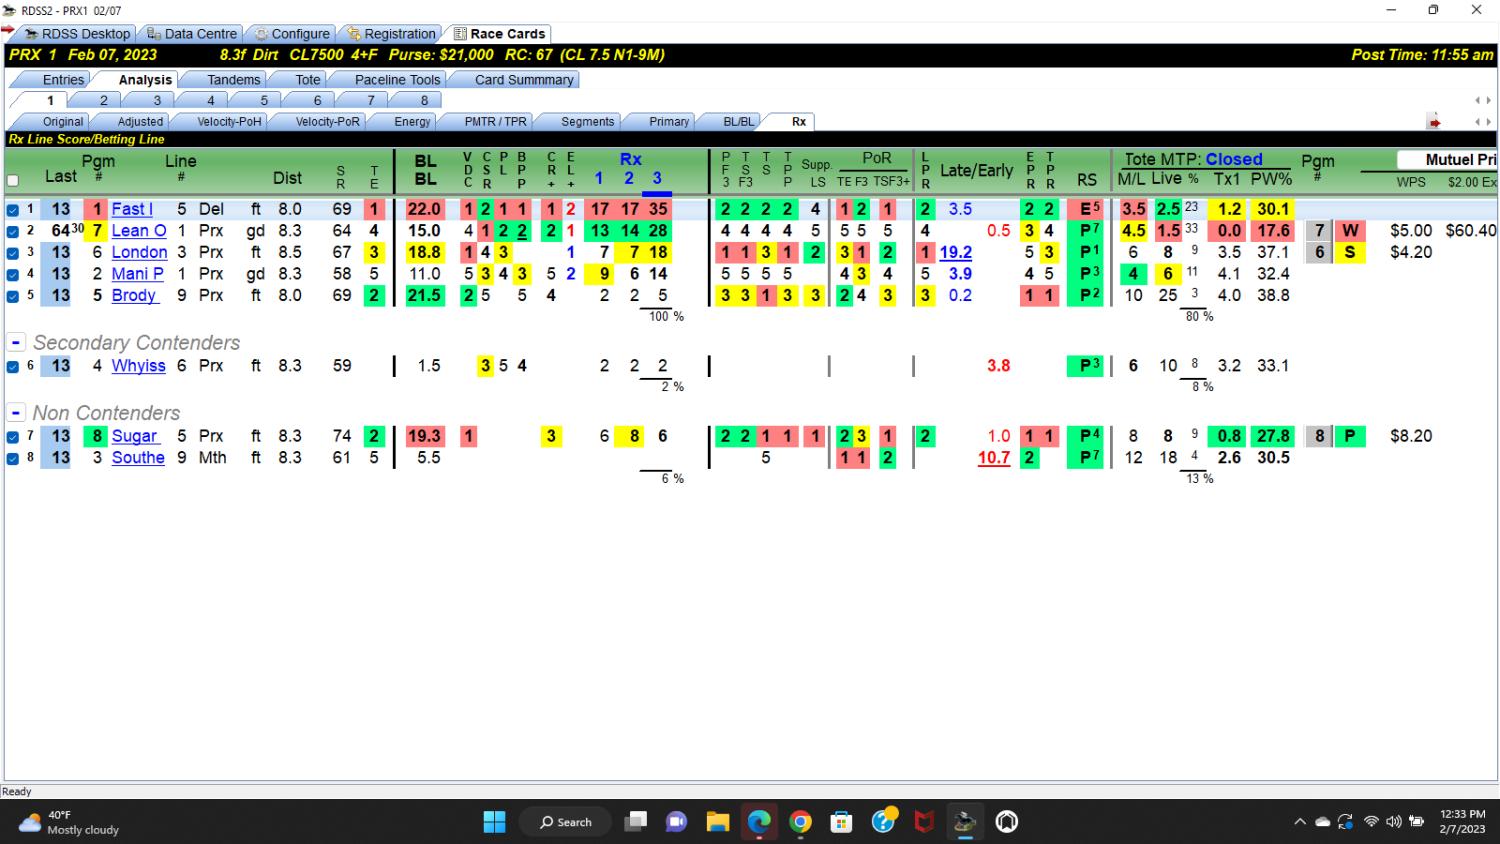Viewport: 1500px width, 844px height.
Task: Open the clock and date flyout
Action: pyautogui.click(x=1462, y=822)
